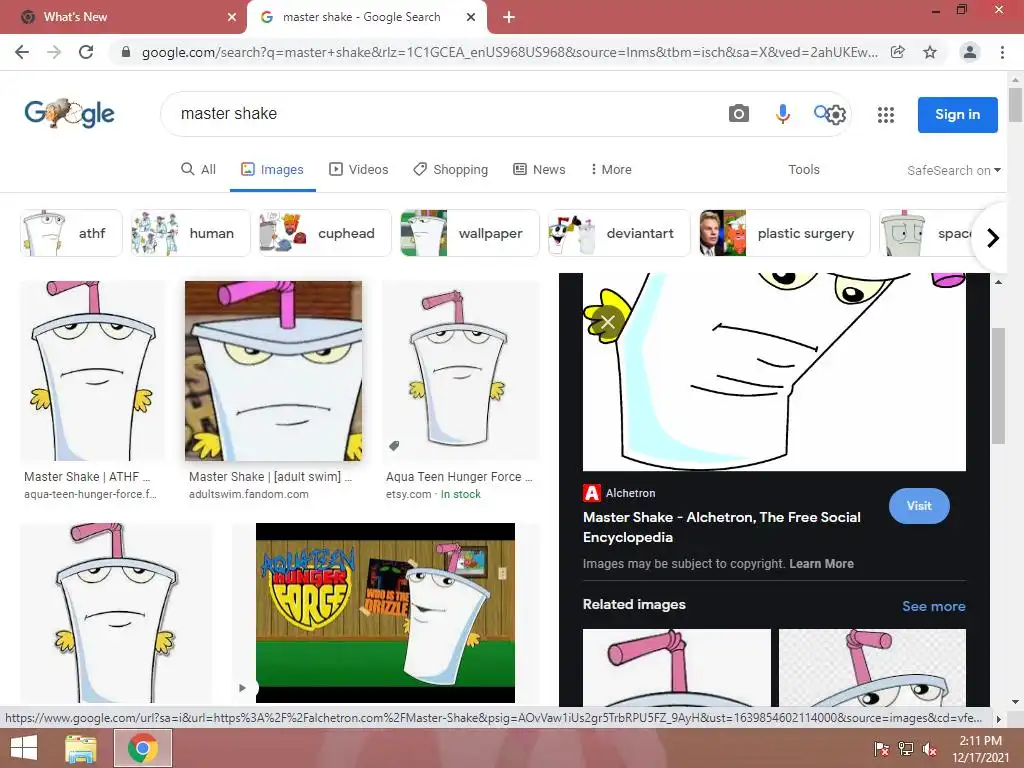Screen dimensions: 1024x768
Task: Click the product tag icon on Etsy image
Action: (394, 446)
